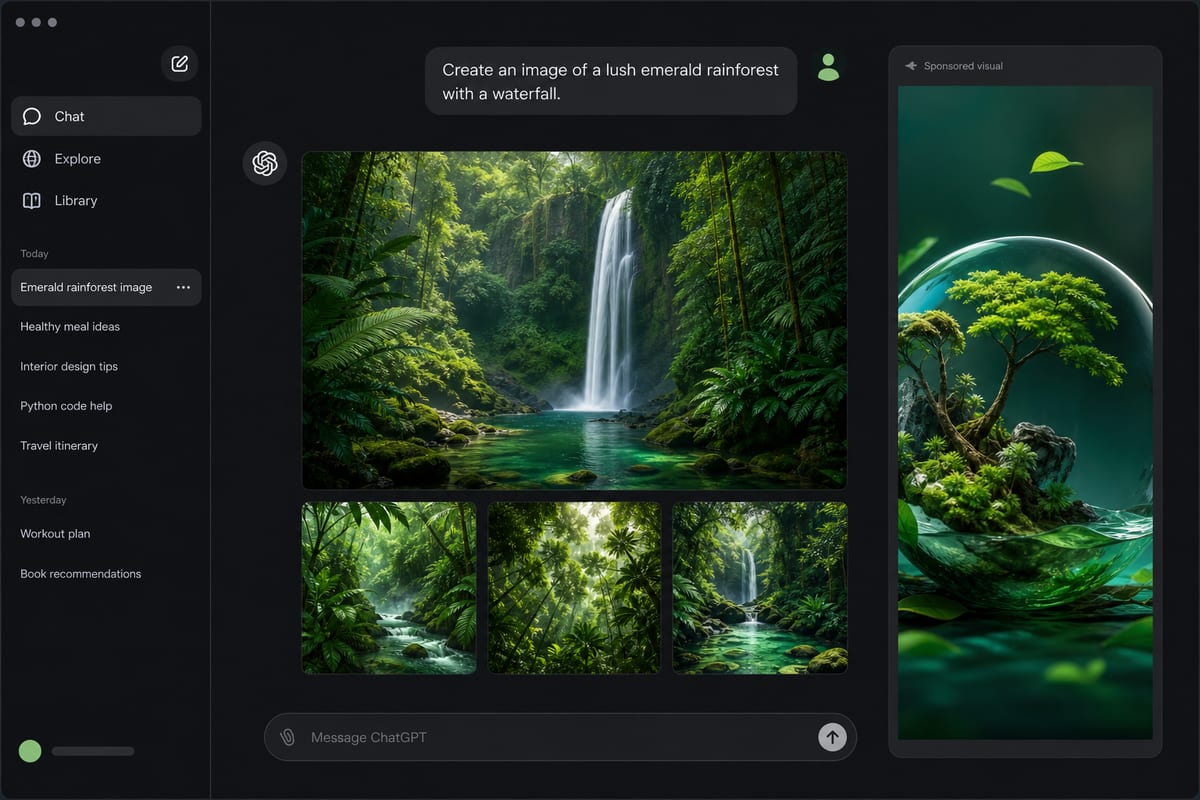This screenshot has height=800, width=1200.
Task: Click the Library book icon
Action: (x=32, y=200)
